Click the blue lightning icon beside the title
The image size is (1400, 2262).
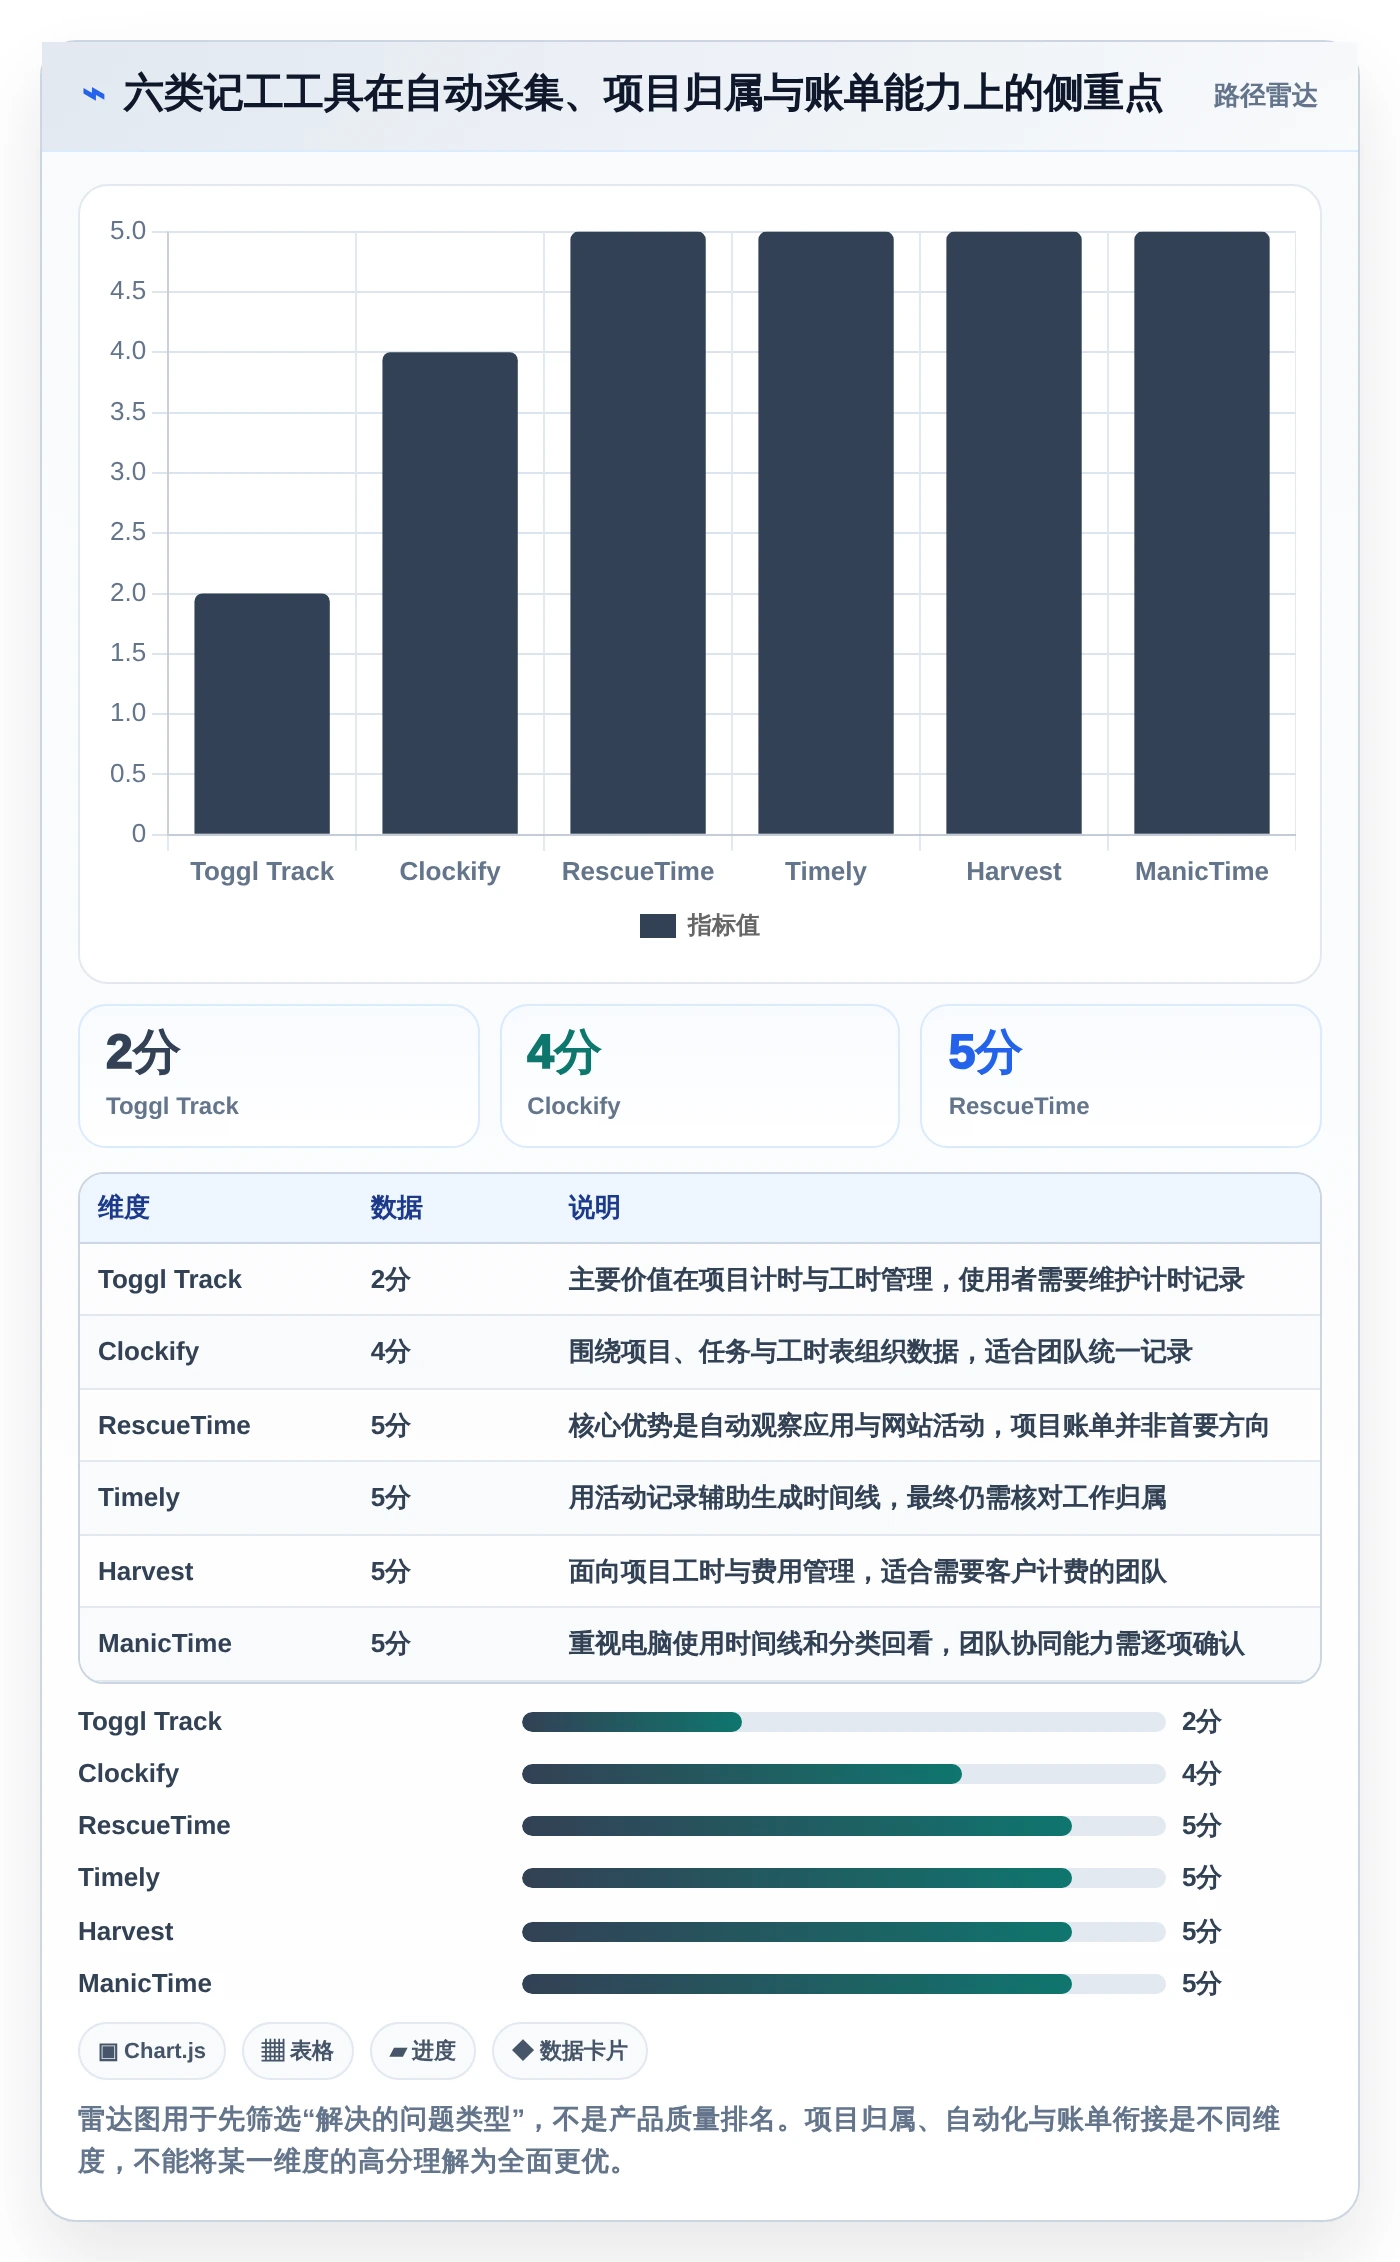pyautogui.click(x=94, y=95)
